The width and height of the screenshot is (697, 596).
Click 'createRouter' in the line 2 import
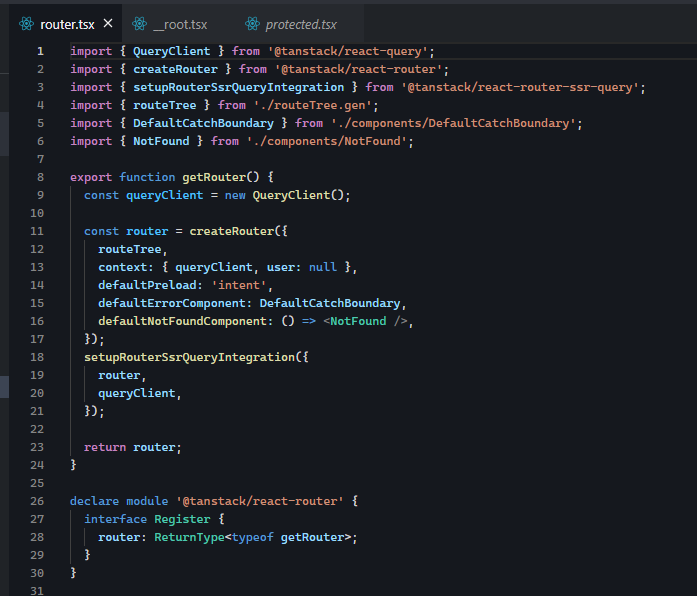click(x=175, y=69)
